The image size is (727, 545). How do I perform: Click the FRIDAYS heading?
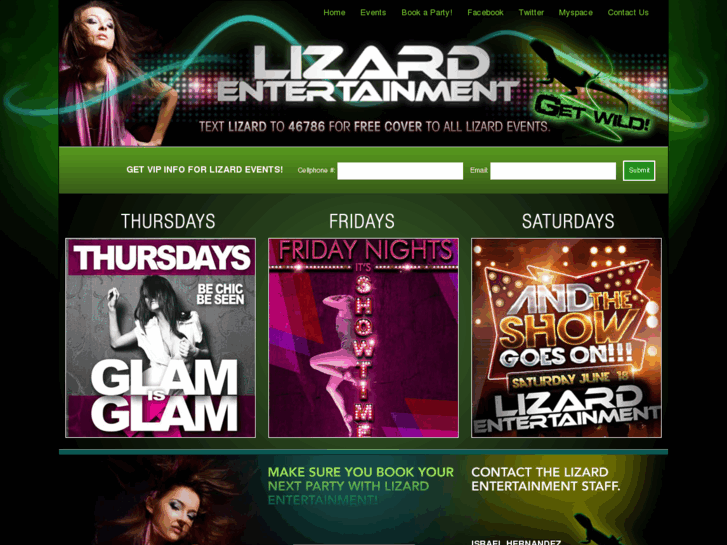pos(362,221)
